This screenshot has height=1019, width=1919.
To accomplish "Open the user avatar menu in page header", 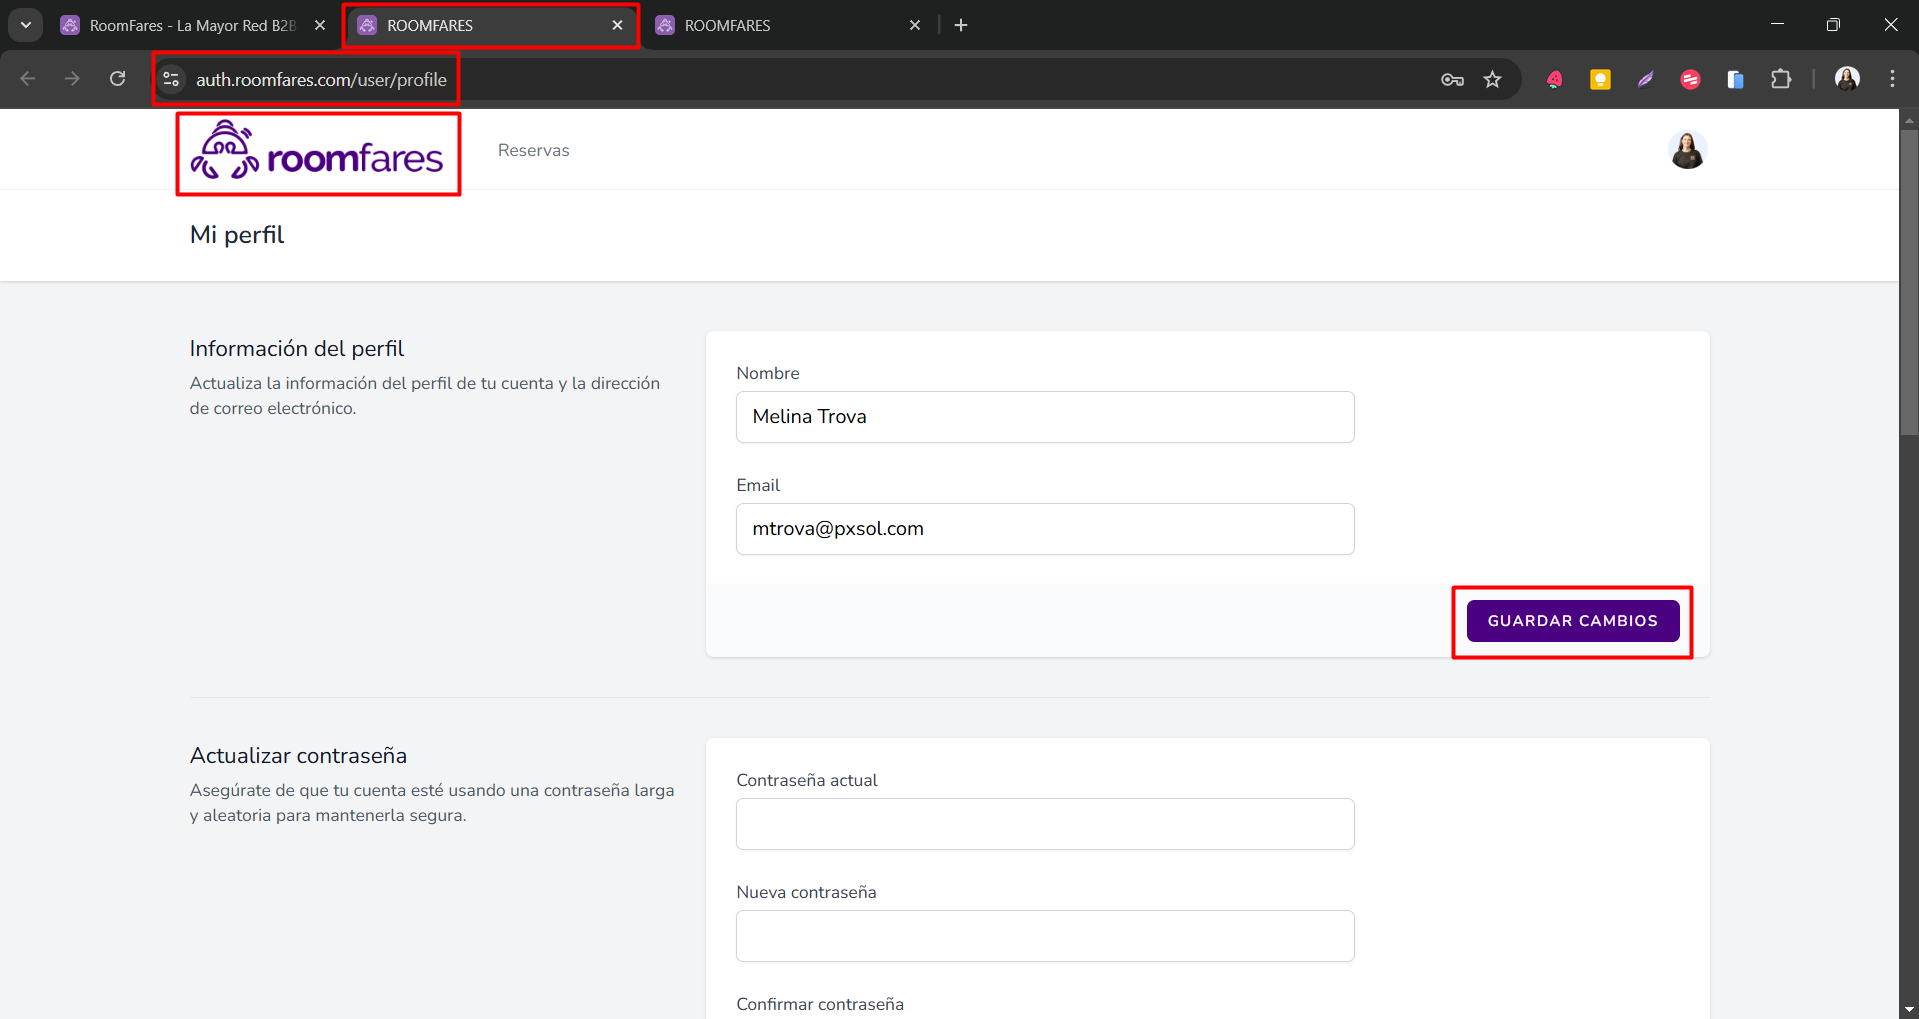I will pos(1687,150).
